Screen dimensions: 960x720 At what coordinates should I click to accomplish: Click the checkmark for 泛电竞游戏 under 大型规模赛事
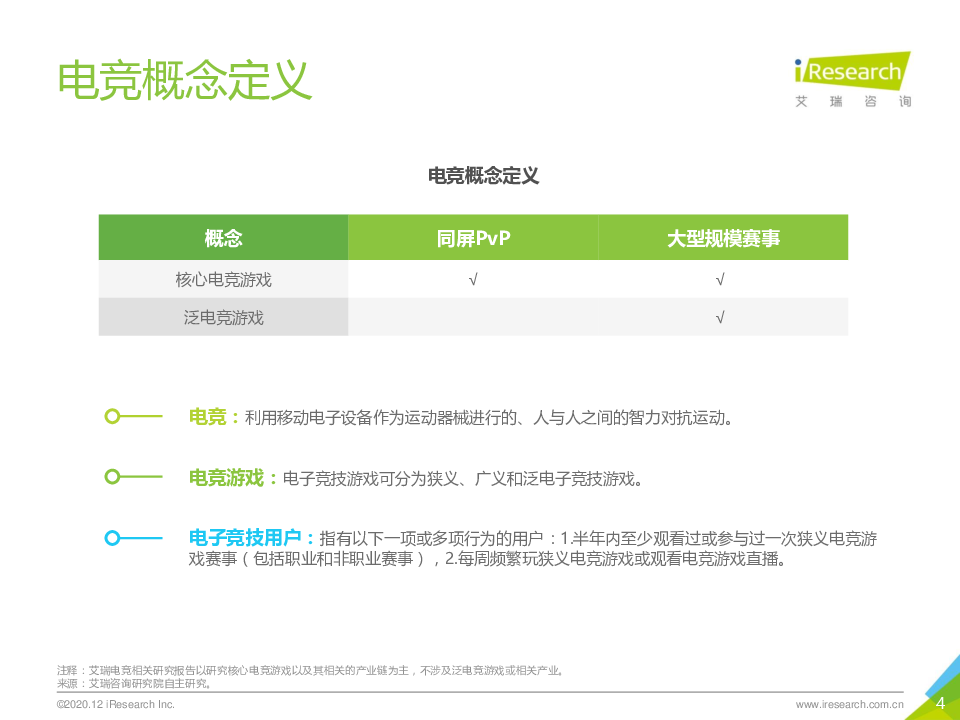point(721,318)
